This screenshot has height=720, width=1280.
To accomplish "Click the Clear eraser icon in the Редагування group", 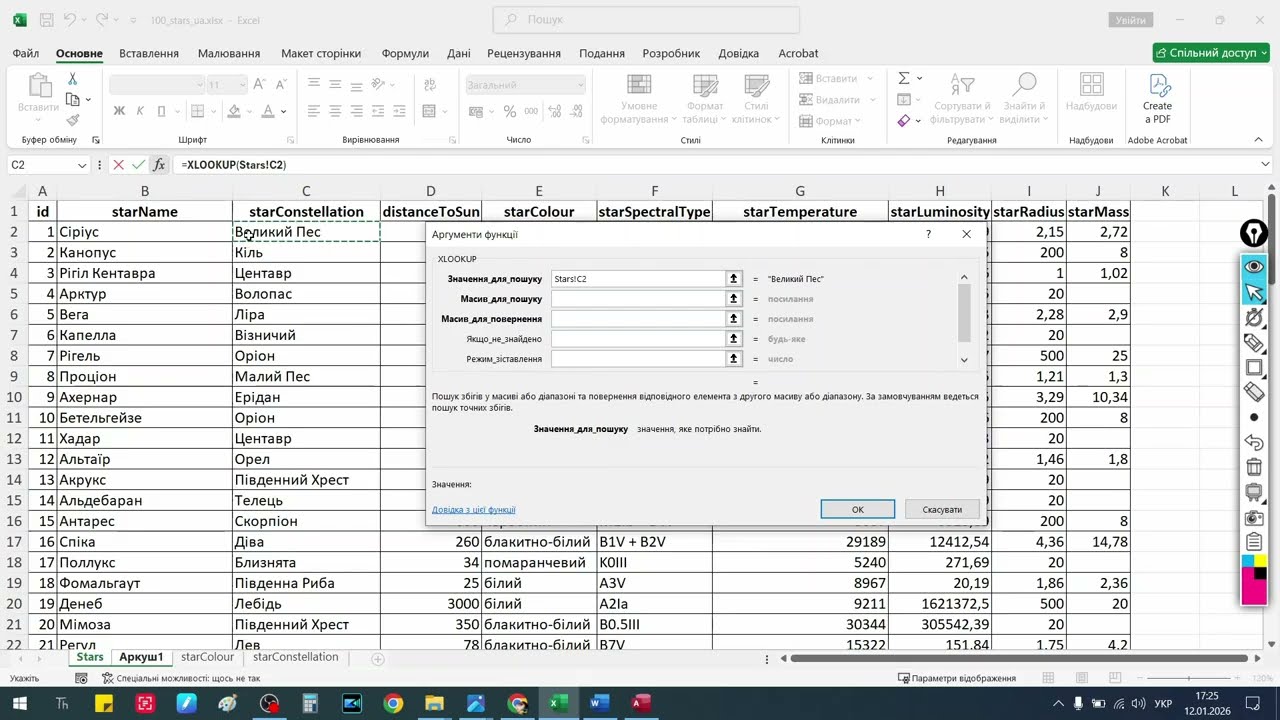I will [904, 120].
